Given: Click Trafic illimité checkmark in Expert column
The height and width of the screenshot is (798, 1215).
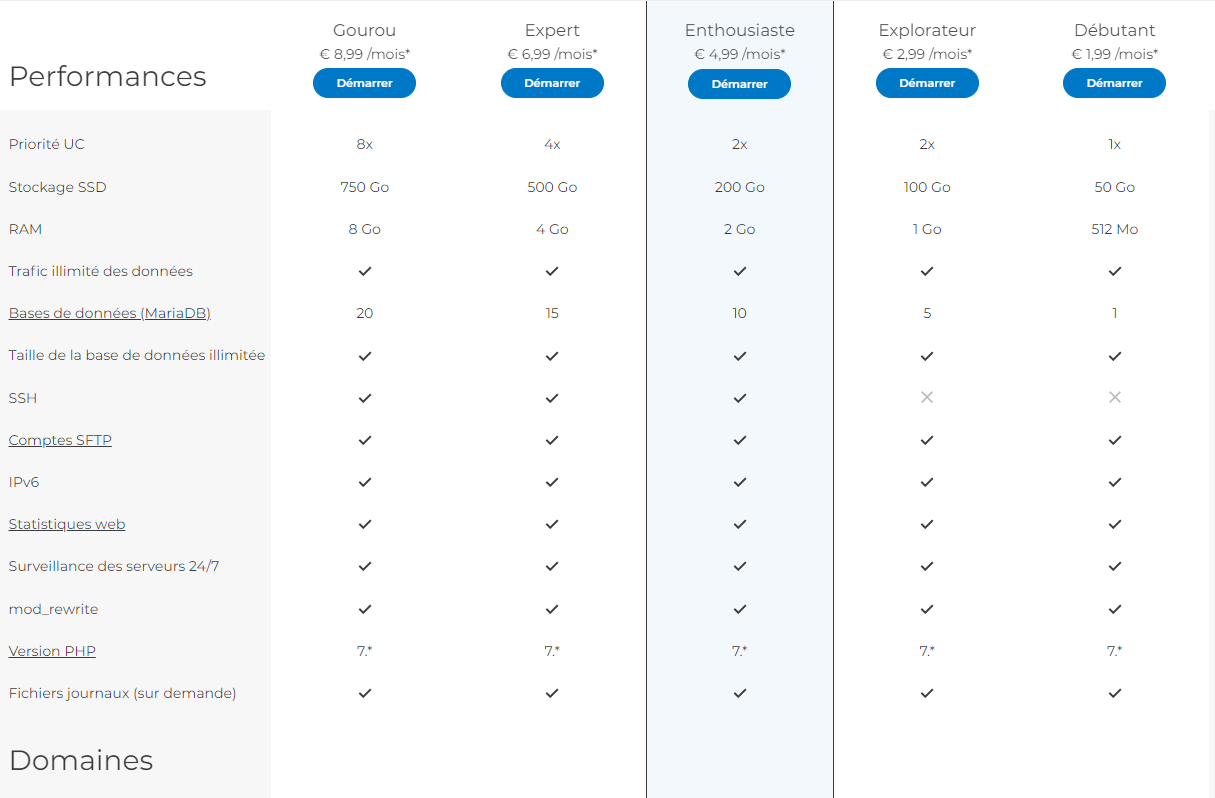Looking at the screenshot, I should pos(552,271).
